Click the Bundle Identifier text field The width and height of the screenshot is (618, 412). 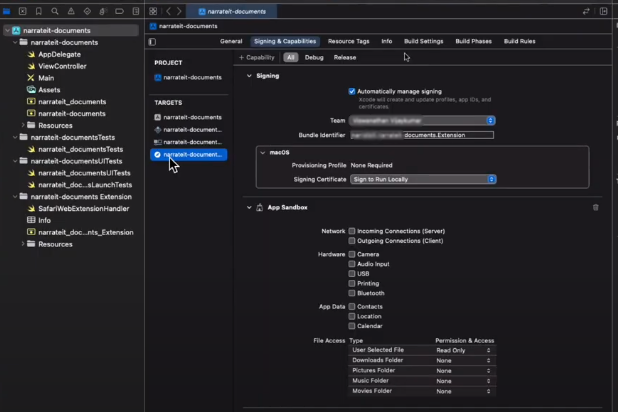[421, 135]
